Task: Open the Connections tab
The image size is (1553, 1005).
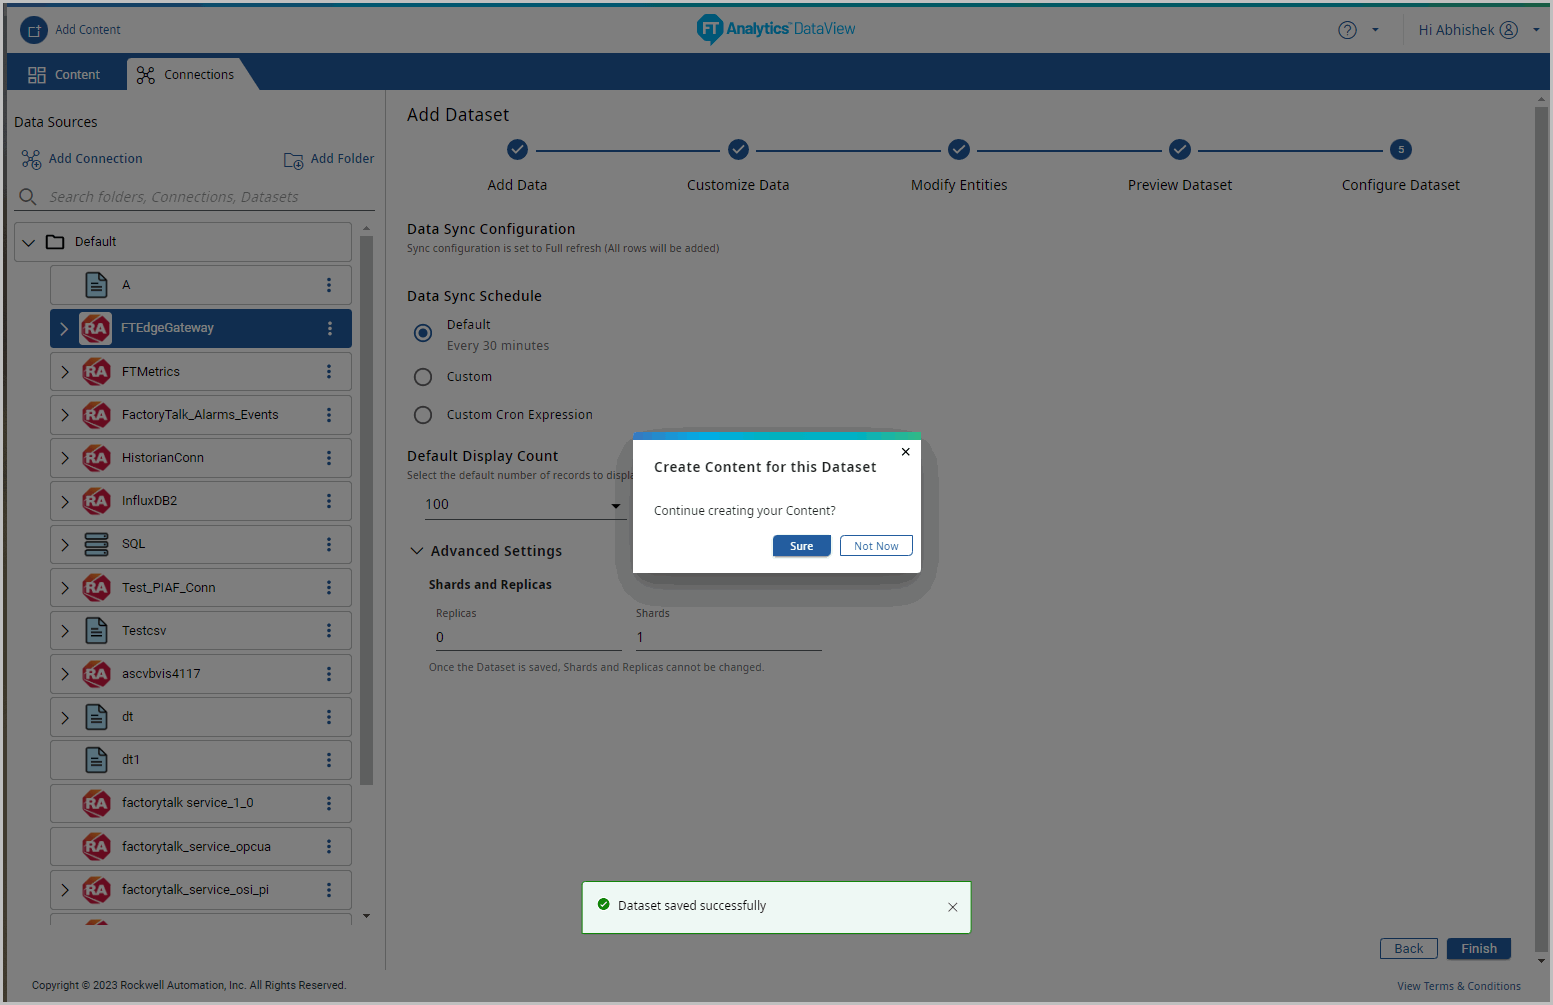Action: [x=186, y=75]
